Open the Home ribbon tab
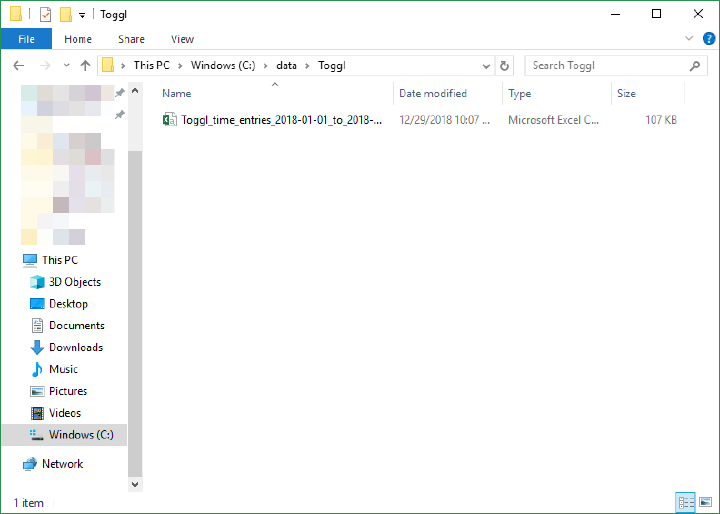Image resolution: width=720 pixels, height=514 pixels. pos(78,39)
